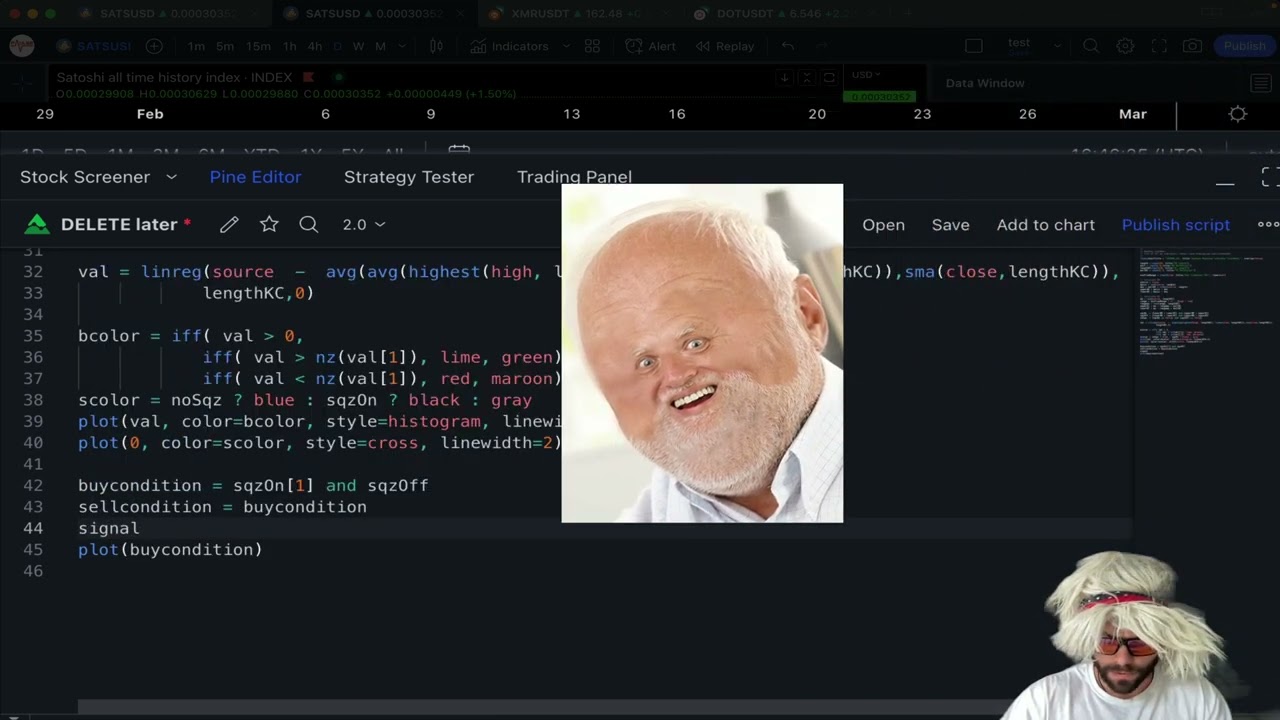Screen dimensions: 1280x720
Task: Select the 1m timeframe
Action: pos(196,46)
